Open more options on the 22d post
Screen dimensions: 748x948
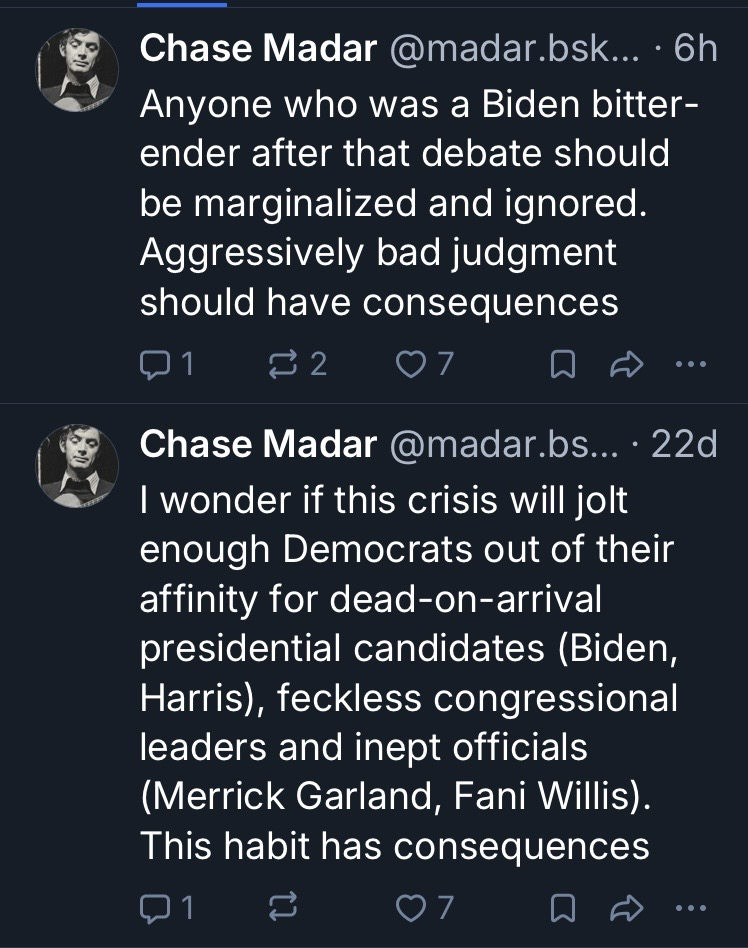click(x=690, y=908)
